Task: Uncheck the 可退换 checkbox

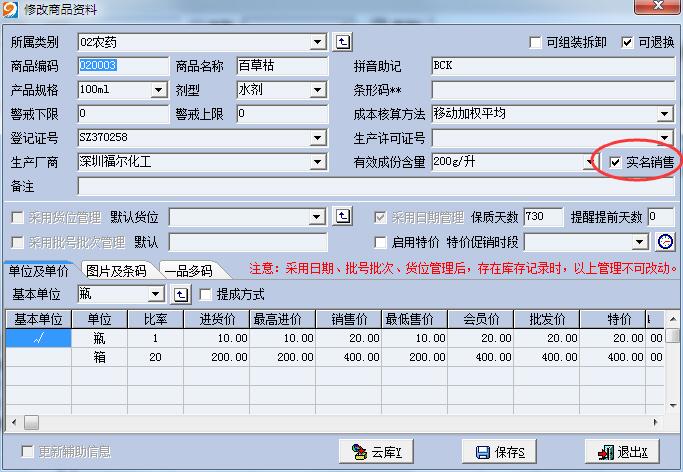Action: coord(628,43)
